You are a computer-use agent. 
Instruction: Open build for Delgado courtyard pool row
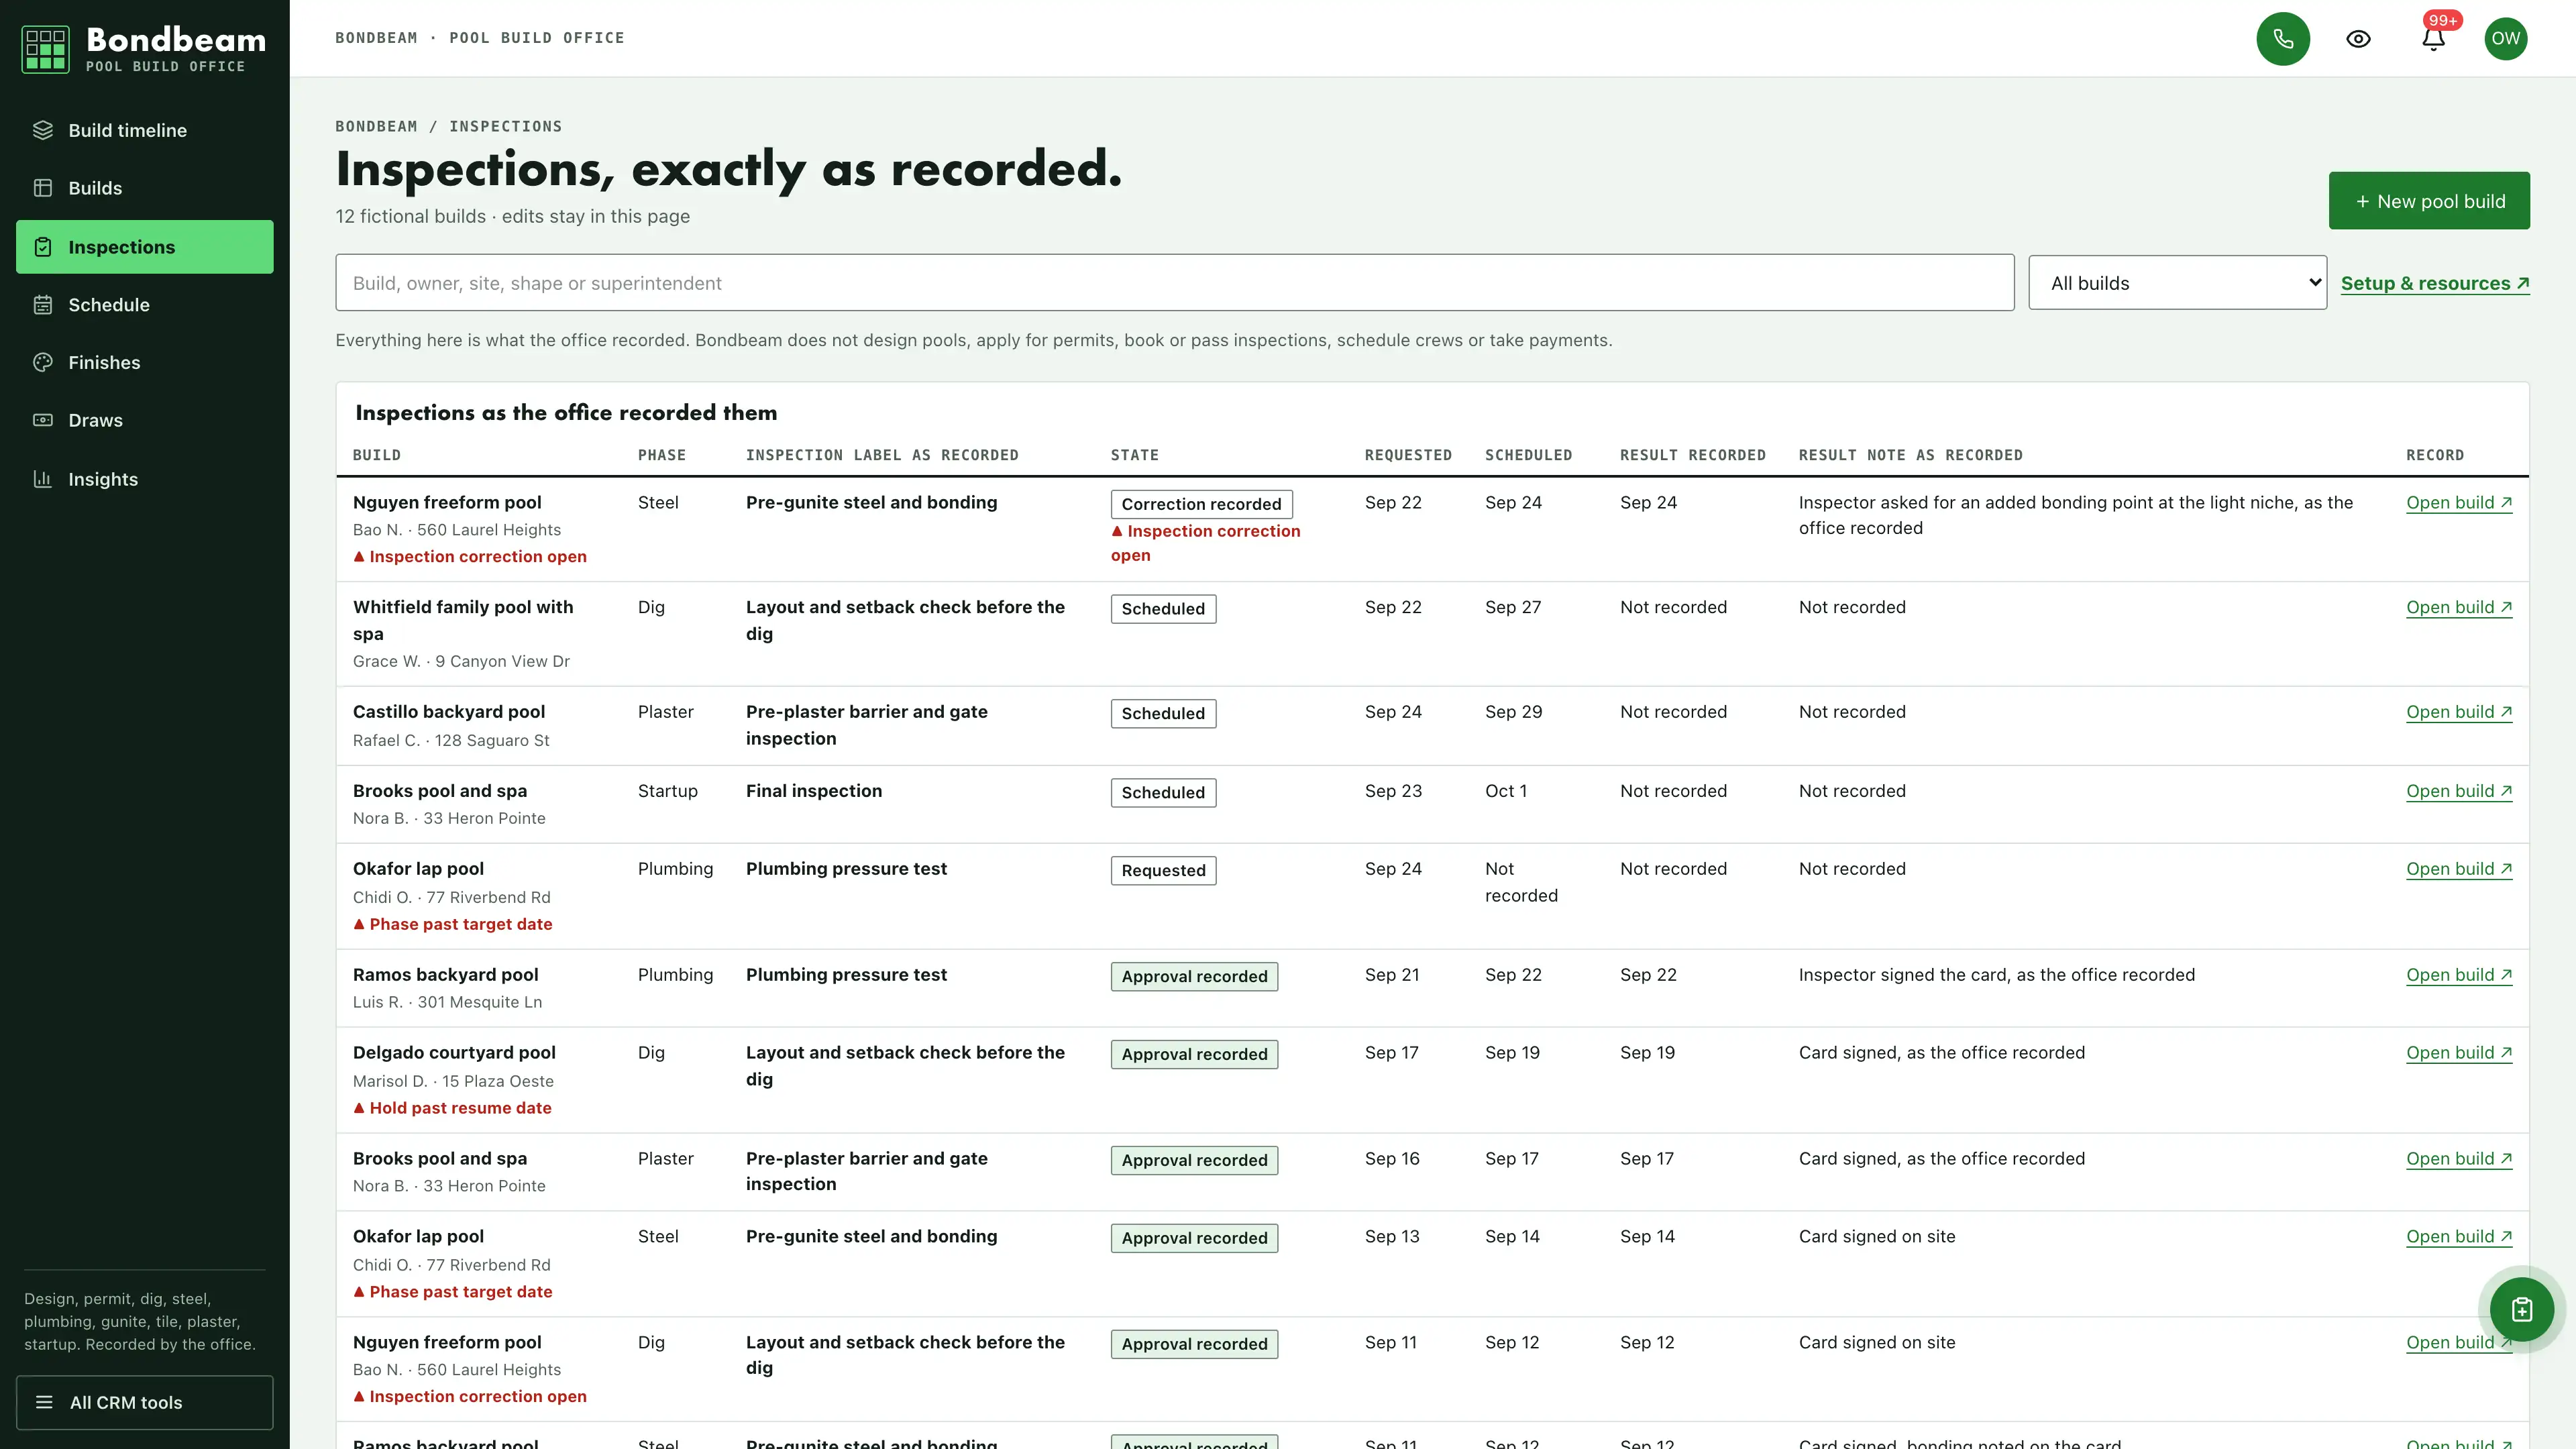click(x=2459, y=1053)
